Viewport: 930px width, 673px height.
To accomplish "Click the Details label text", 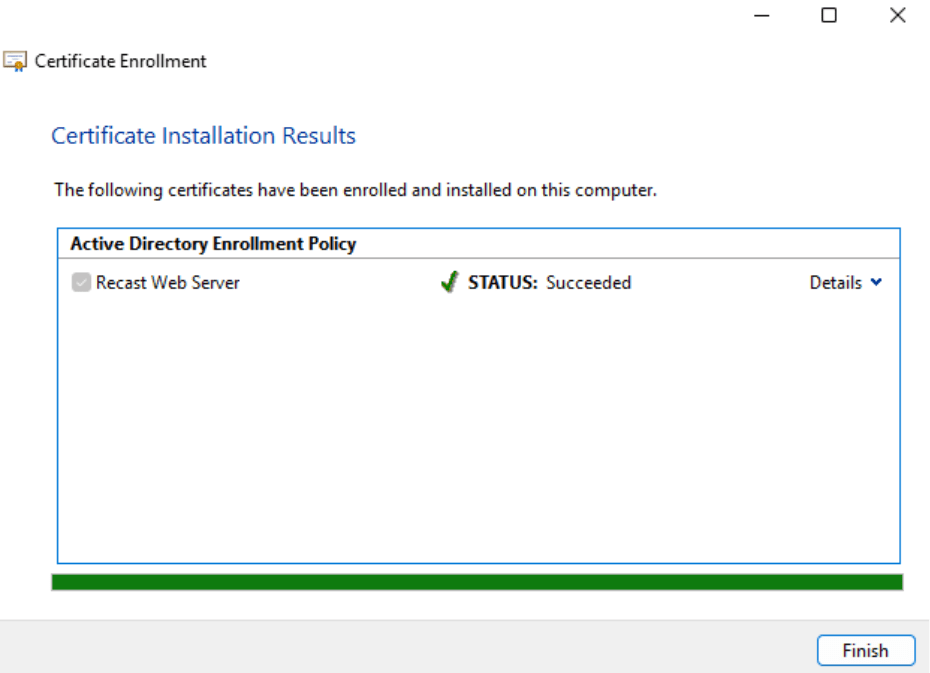I will click(835, 283).
